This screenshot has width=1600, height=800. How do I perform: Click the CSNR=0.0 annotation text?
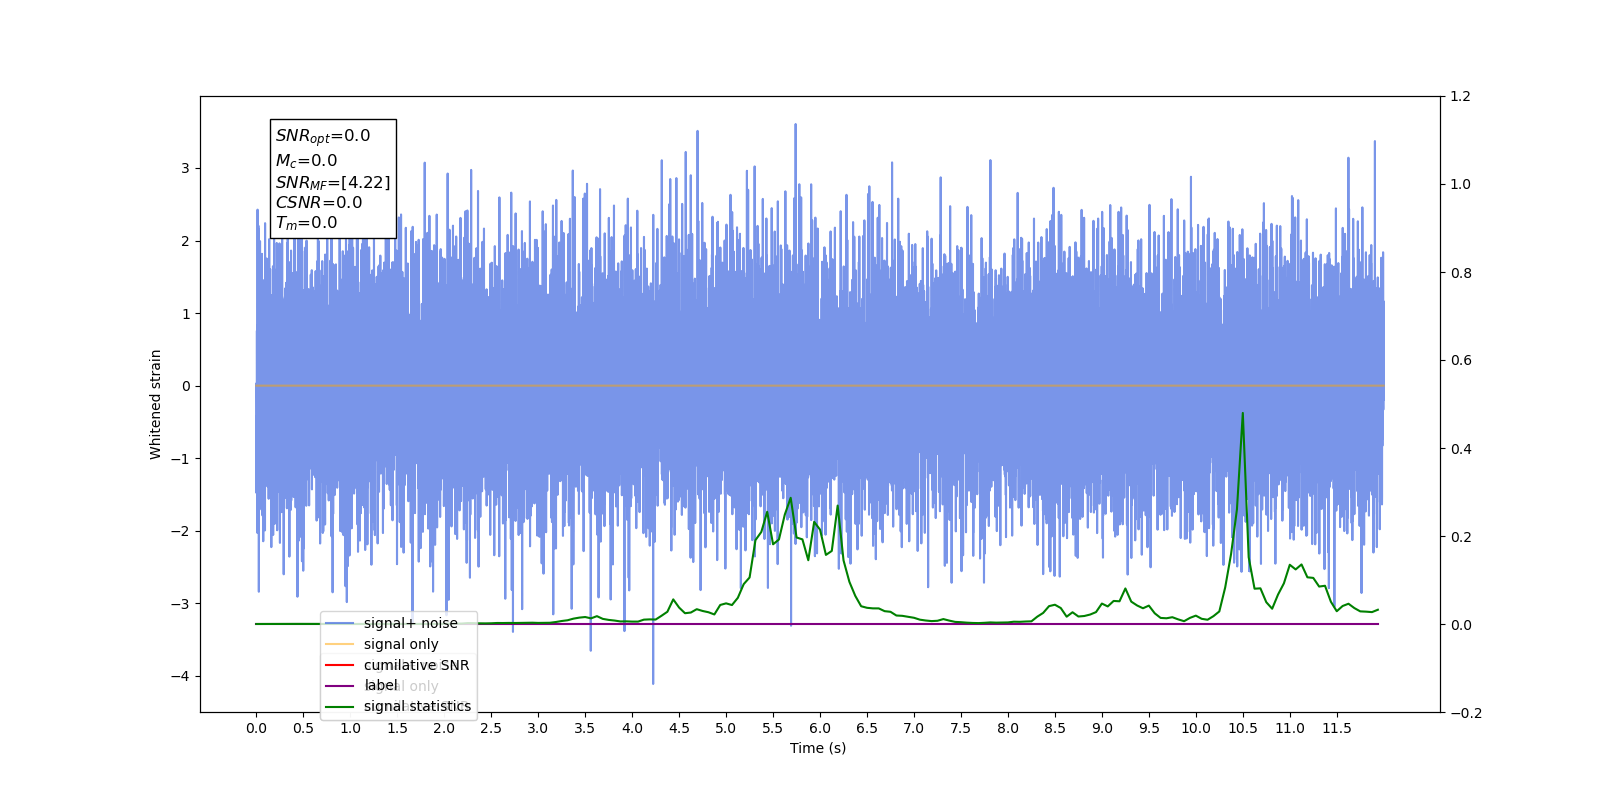point(319,202)
